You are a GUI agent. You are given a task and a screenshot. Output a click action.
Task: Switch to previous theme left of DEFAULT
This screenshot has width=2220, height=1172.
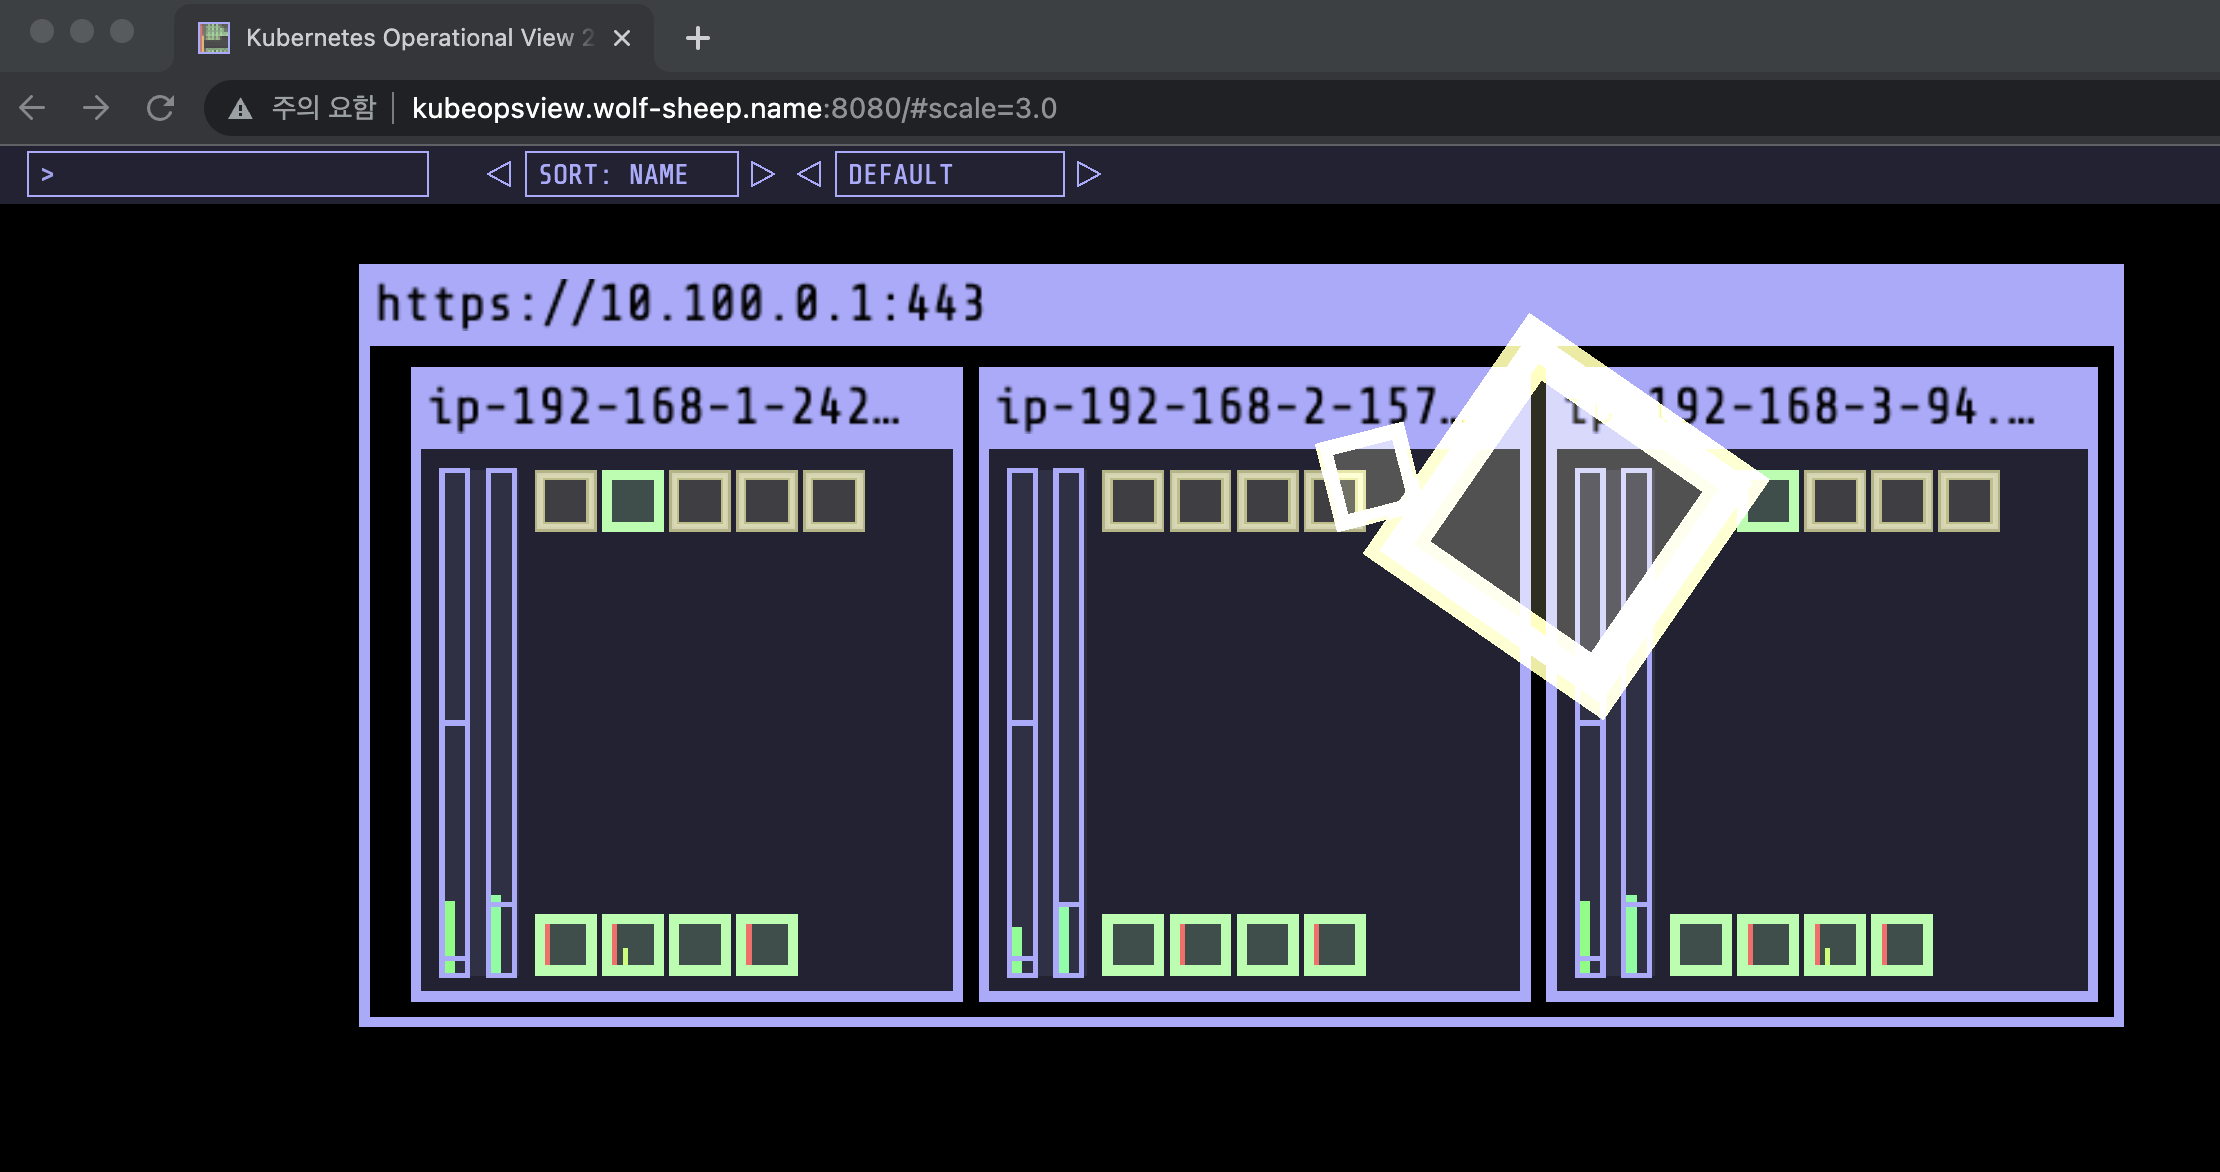tap(809, 174)
